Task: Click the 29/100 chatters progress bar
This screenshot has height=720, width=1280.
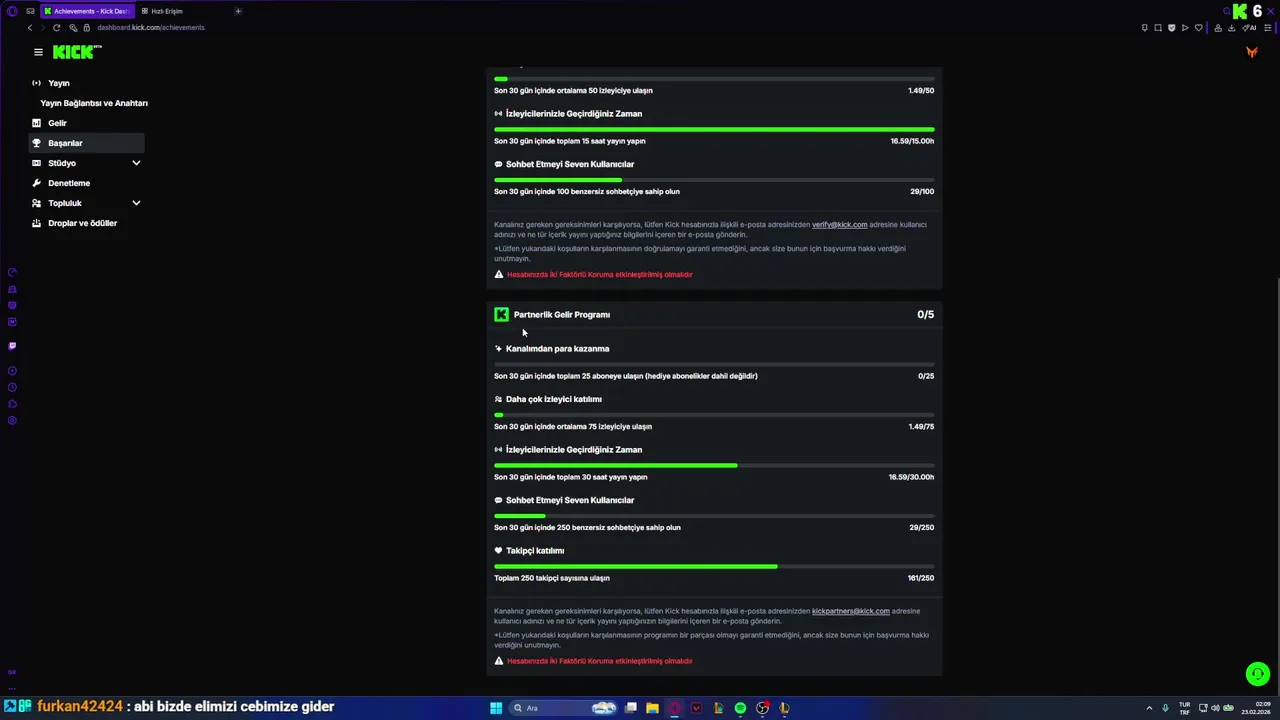Action: coord(714,180)
